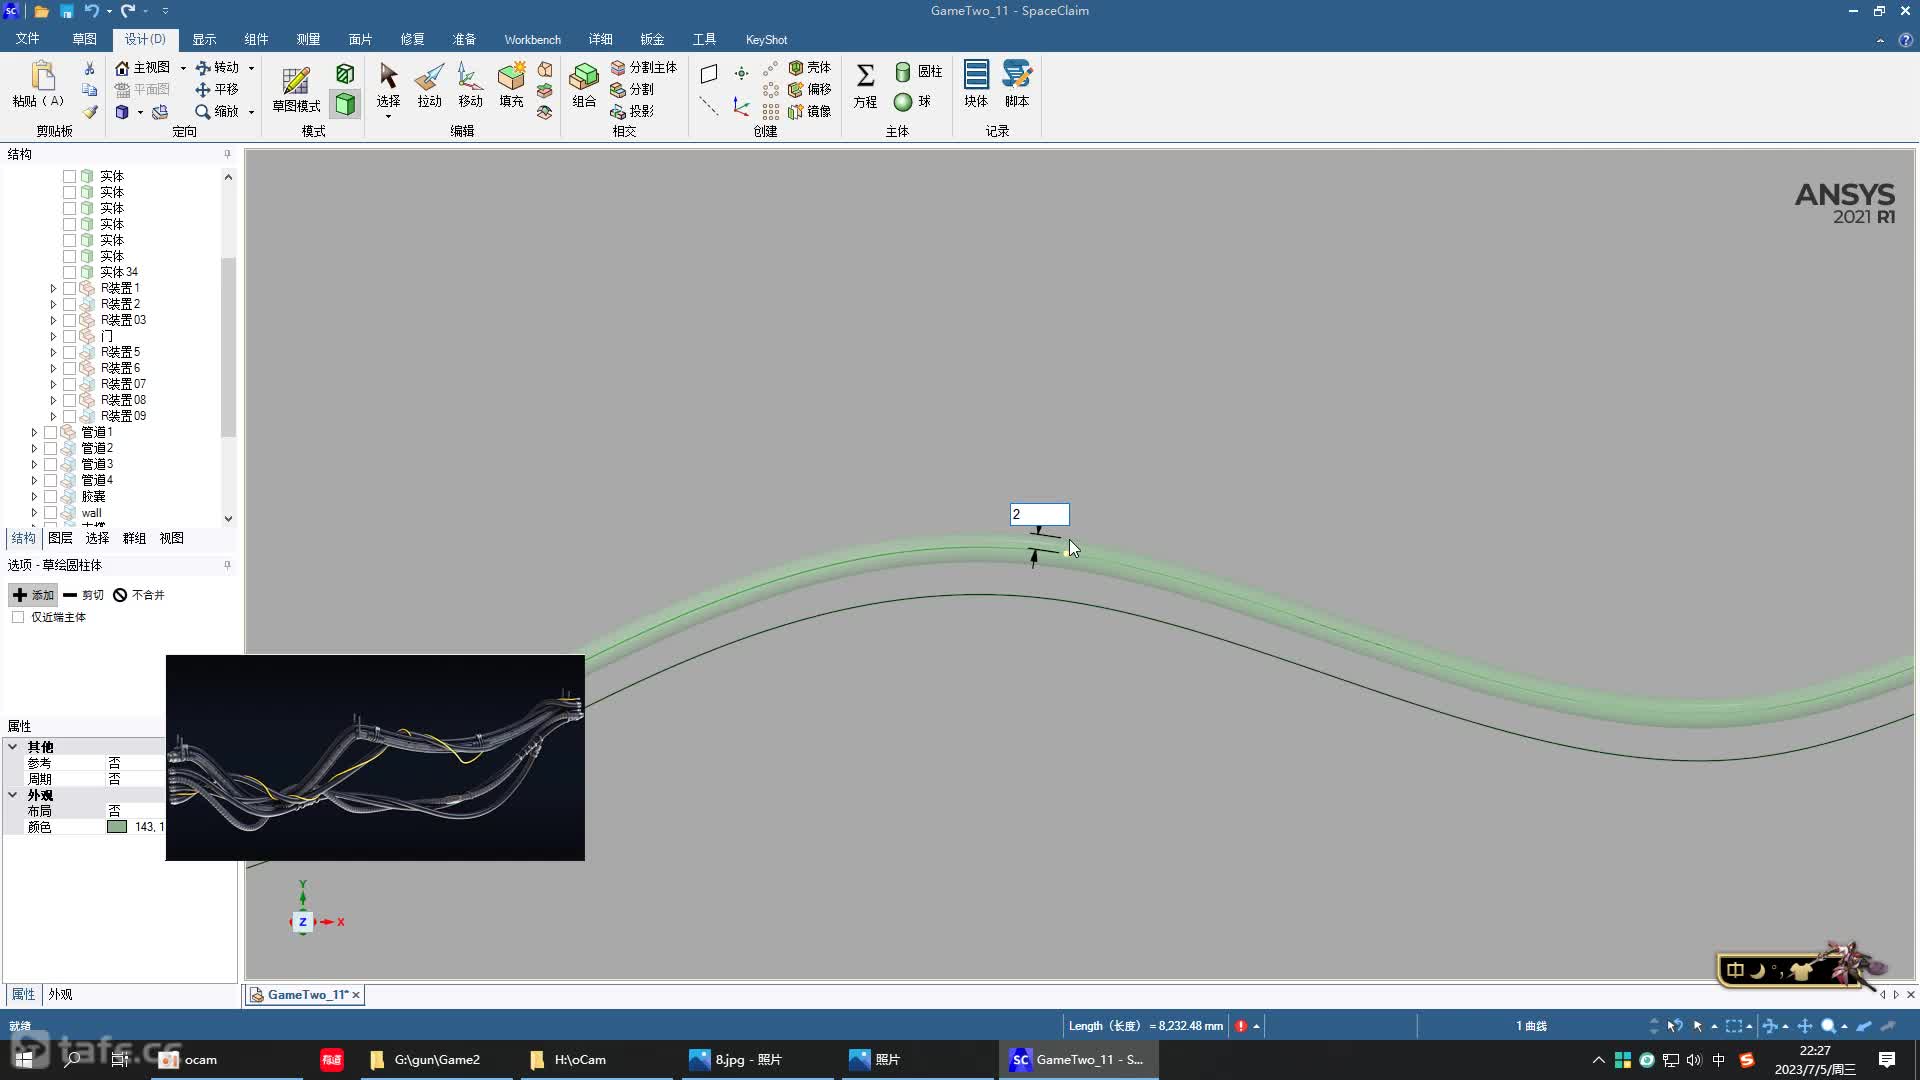This screenshot has width=1920, height=1080.
Task: Open the 缩放 dropdown arrow
Action: 251,112
